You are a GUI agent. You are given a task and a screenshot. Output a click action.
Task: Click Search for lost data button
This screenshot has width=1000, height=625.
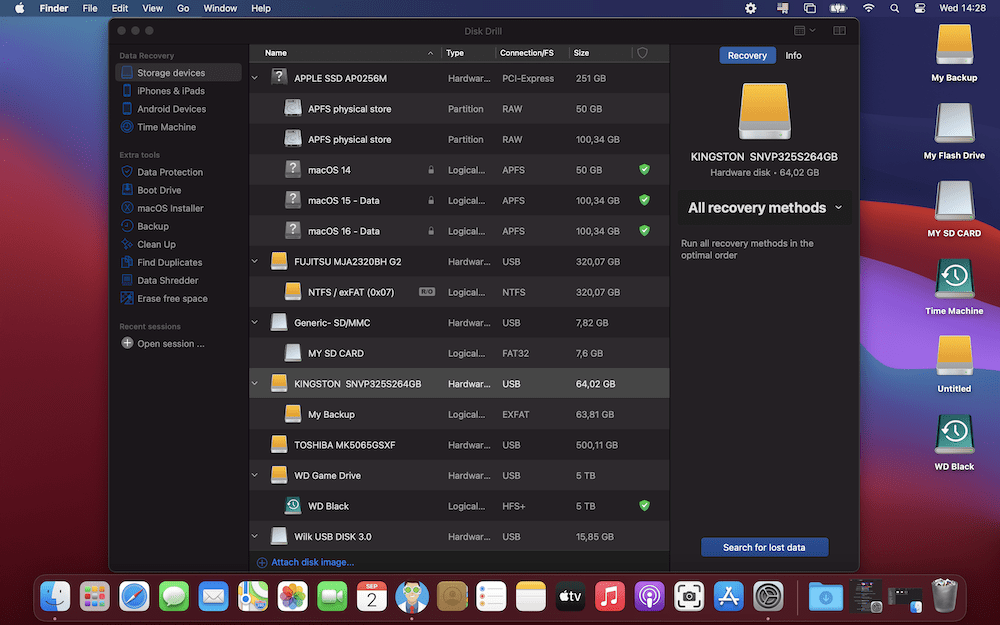tap(765, 547)
